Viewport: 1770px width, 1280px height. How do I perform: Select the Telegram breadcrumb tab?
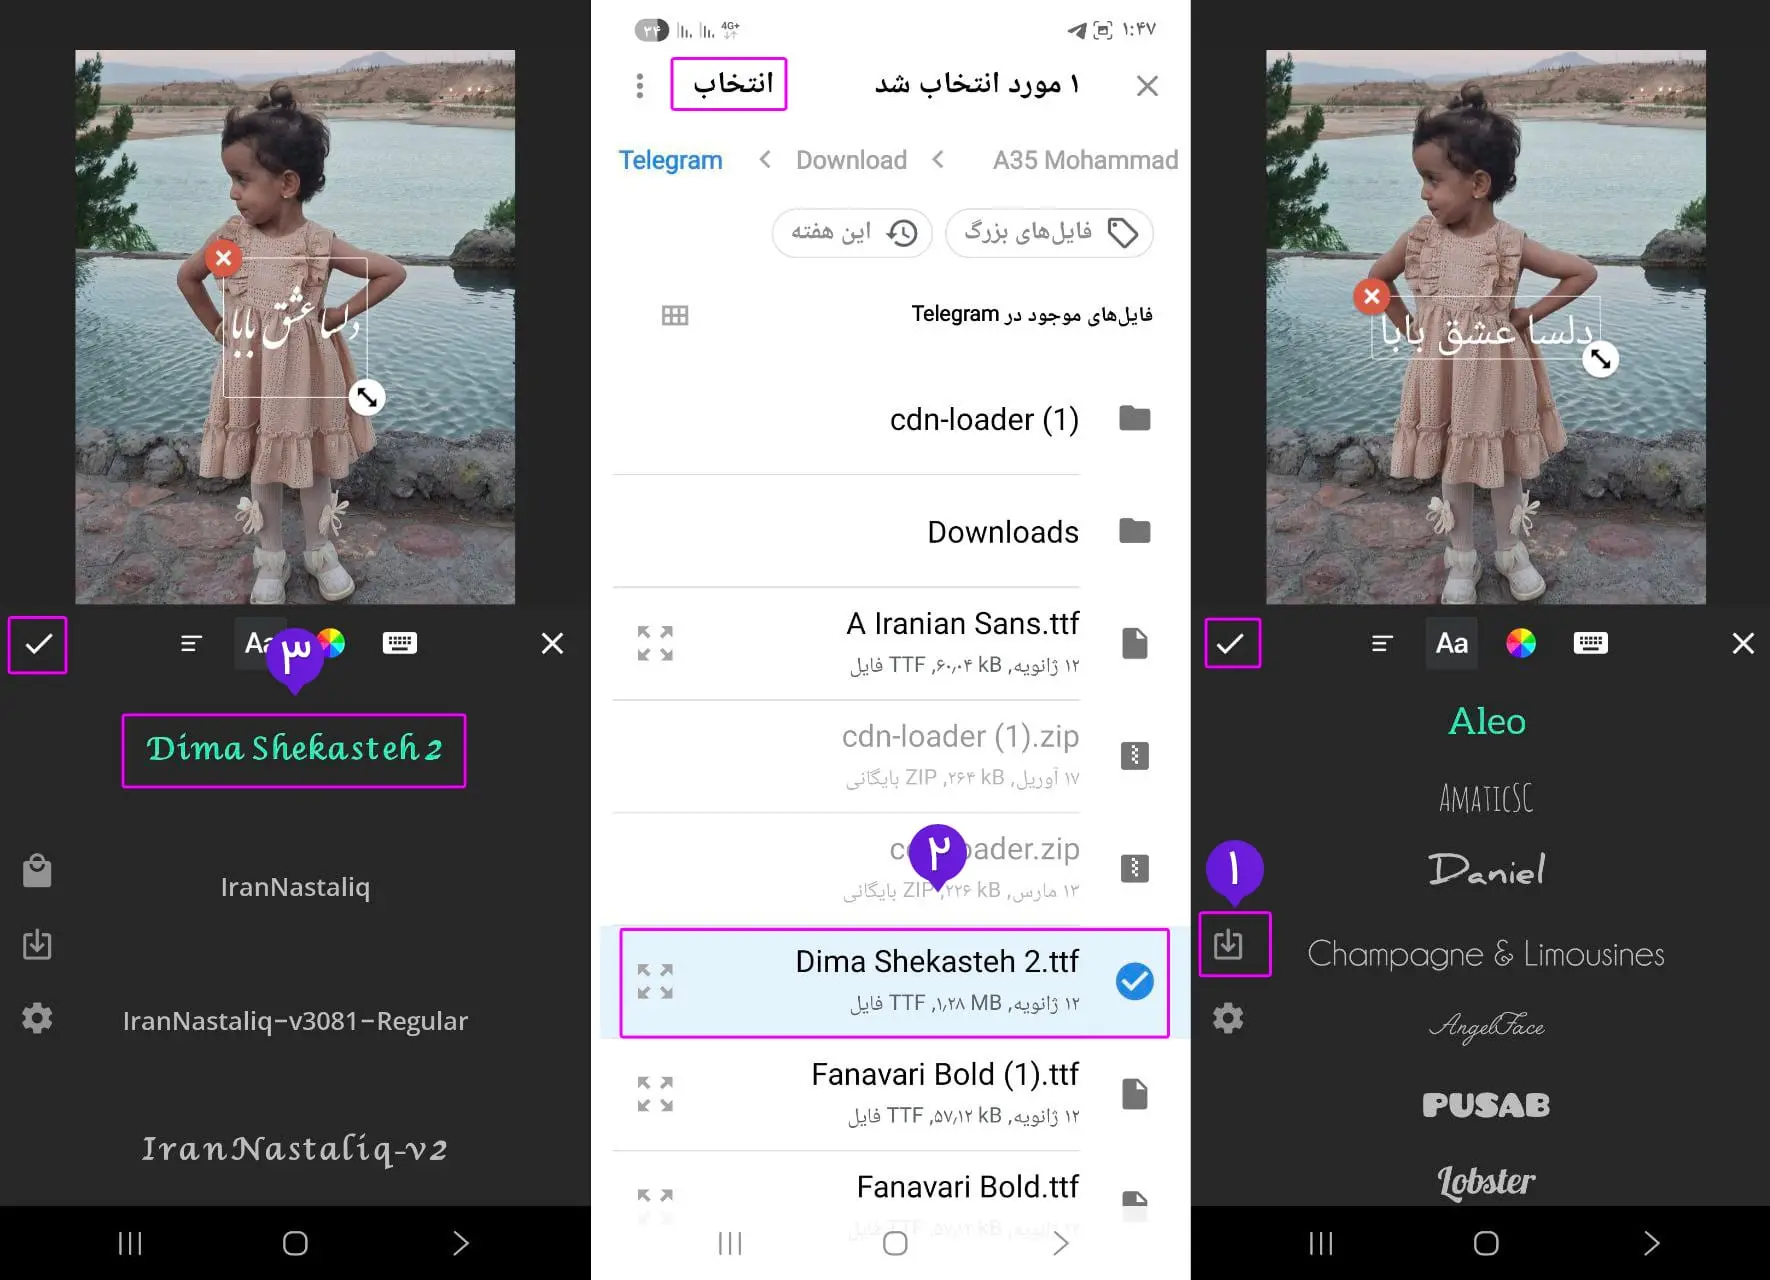(x=670, y=160)
